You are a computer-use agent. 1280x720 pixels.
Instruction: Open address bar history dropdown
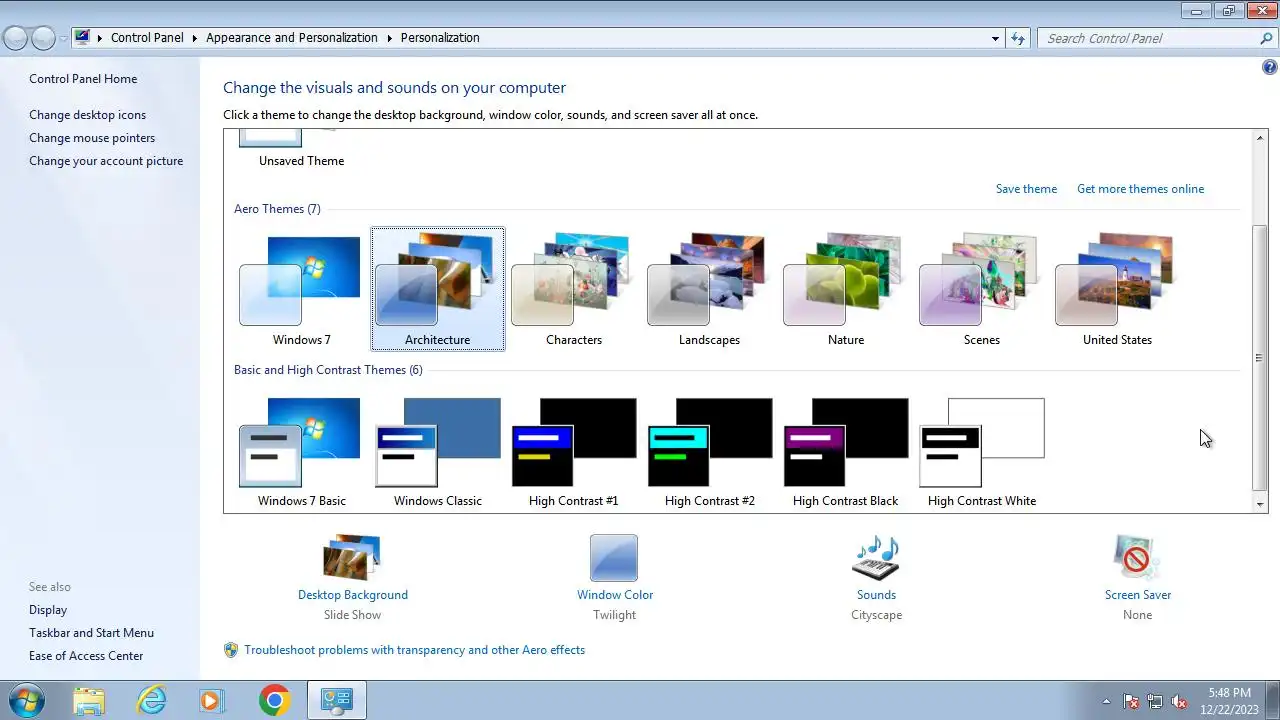995,39
